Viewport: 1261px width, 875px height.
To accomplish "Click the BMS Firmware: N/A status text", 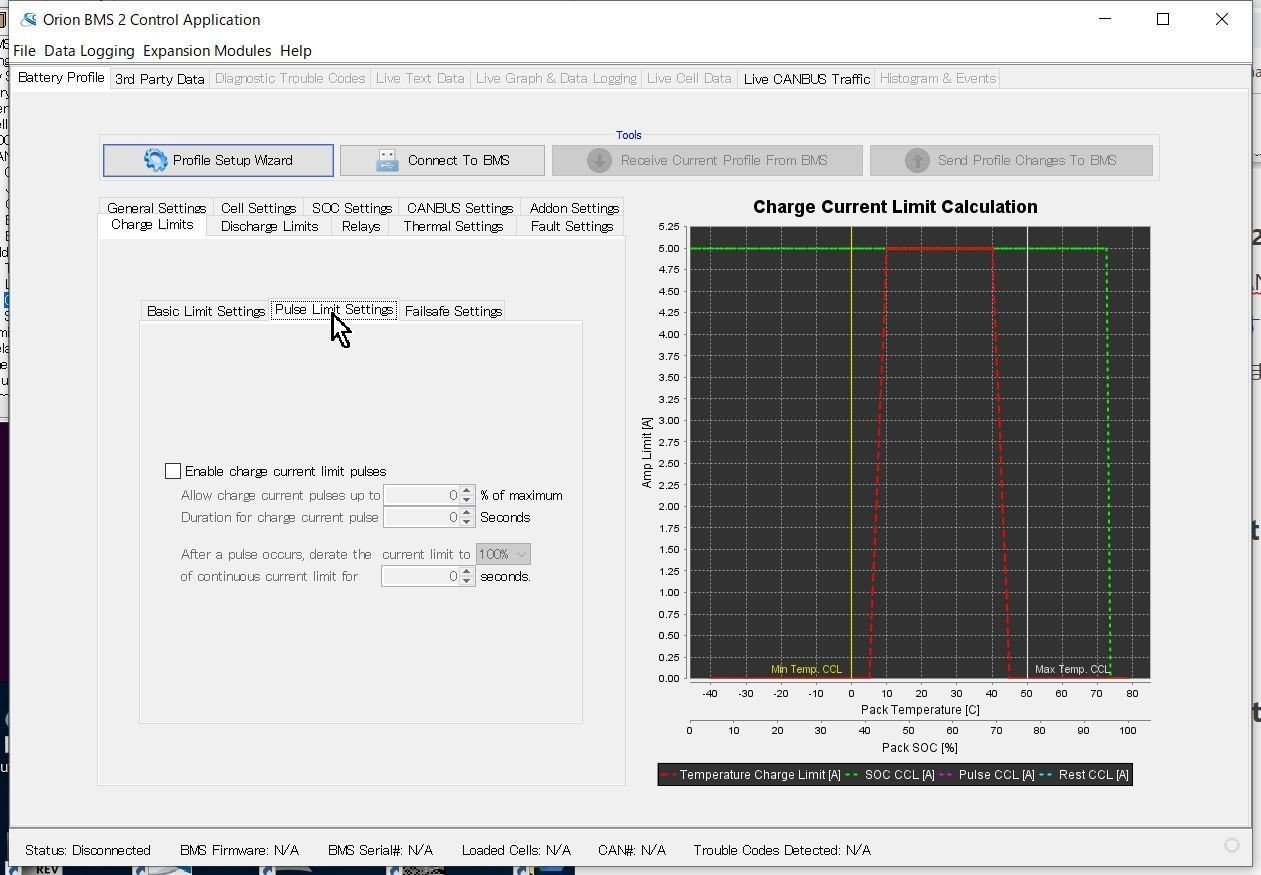I will click(x=239, y=850).
